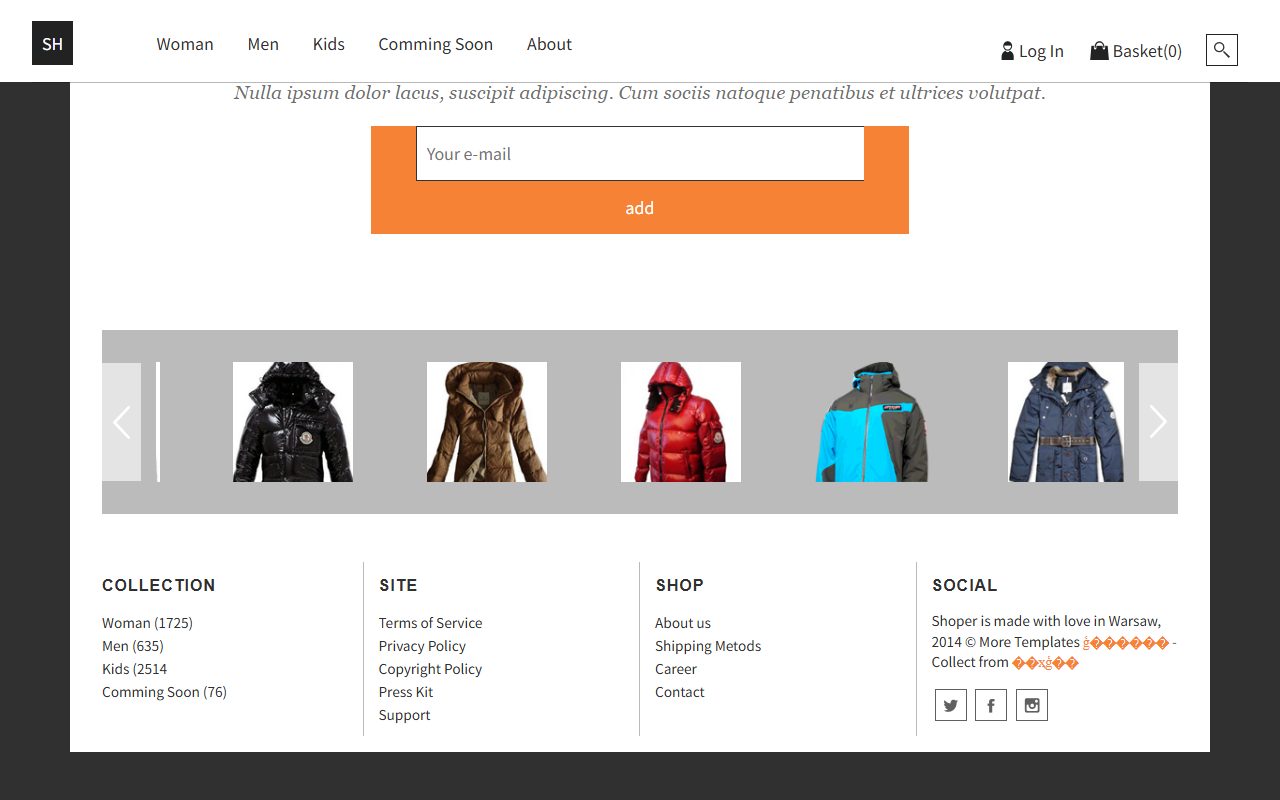Open the Twitter social icon

click(951, 705)
